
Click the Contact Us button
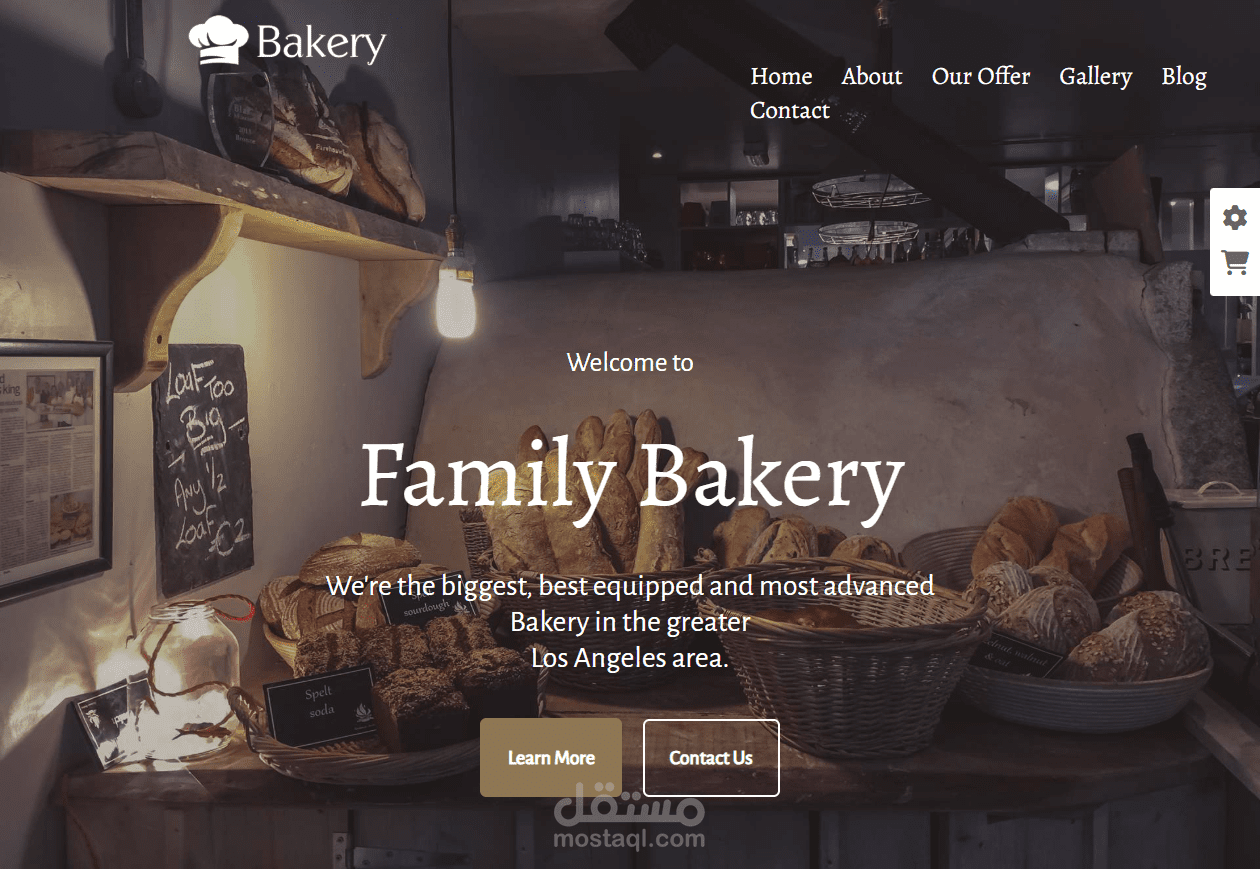pyautogui.click(x=711, y=758)
